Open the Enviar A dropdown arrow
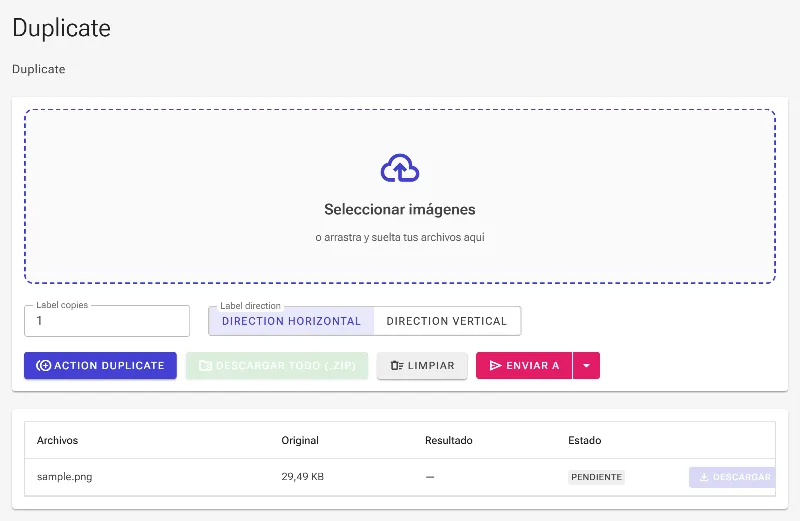Image resolution: width=800 pixels, height=521 pixels. [x=586, y=365]
